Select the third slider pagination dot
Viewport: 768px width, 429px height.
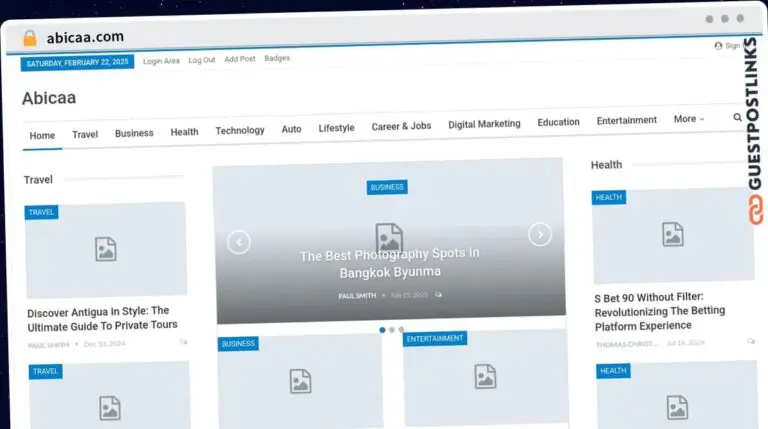(401, 329)
